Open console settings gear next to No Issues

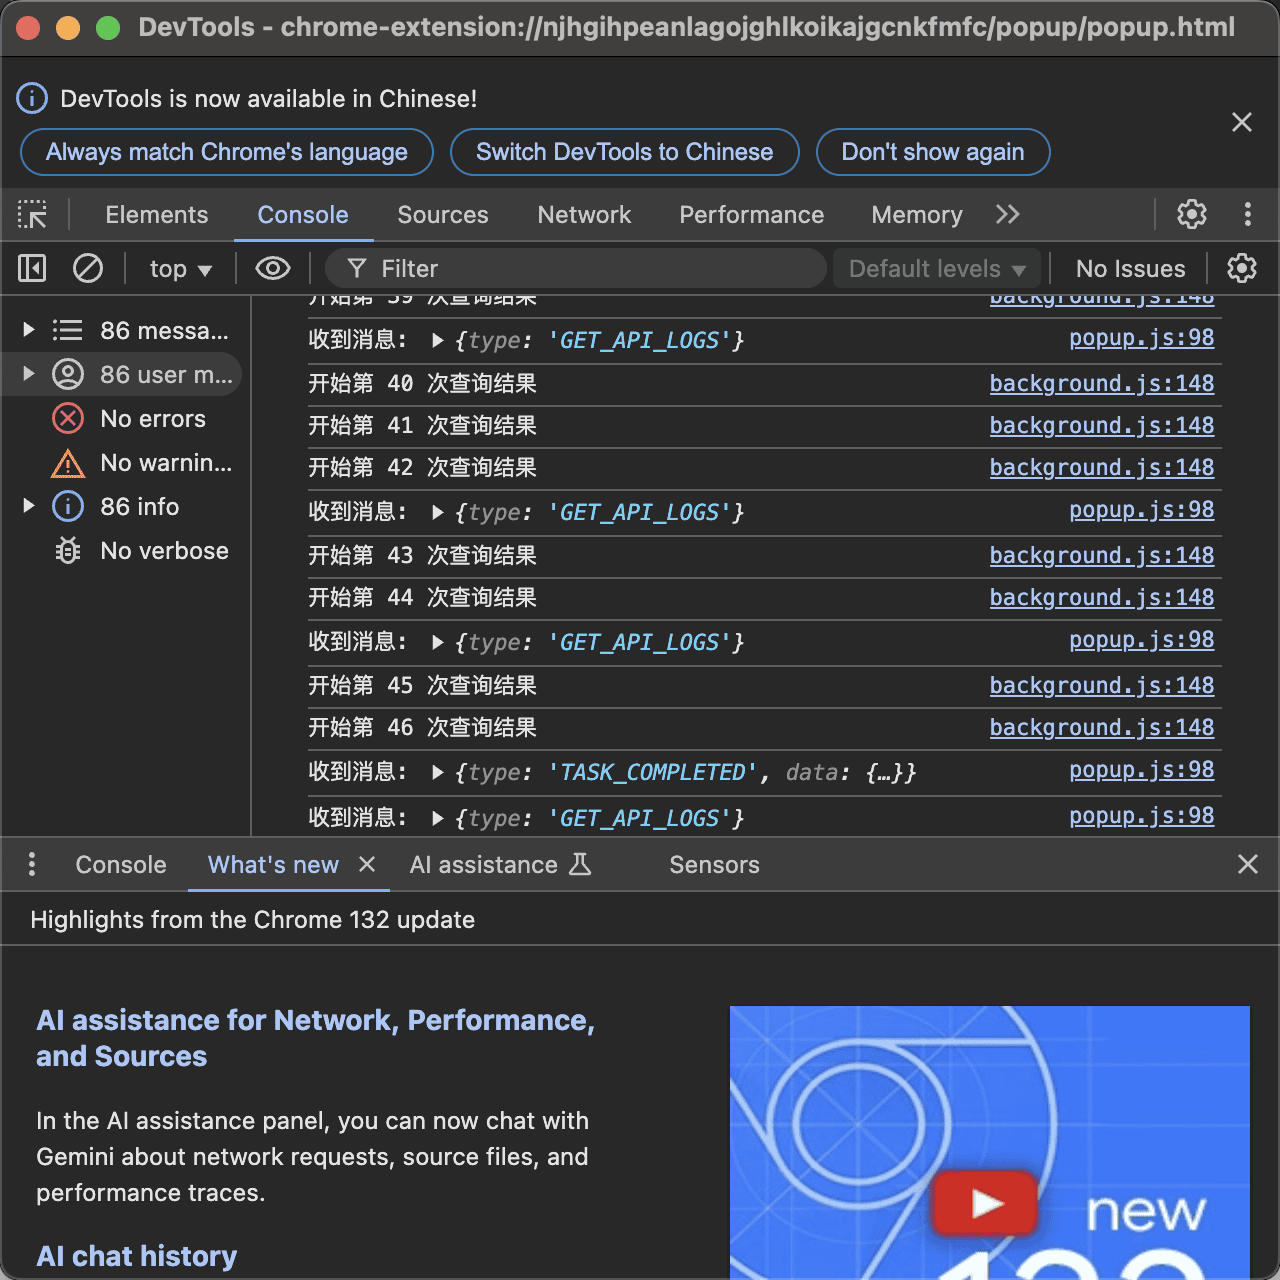click(1241, 268)
